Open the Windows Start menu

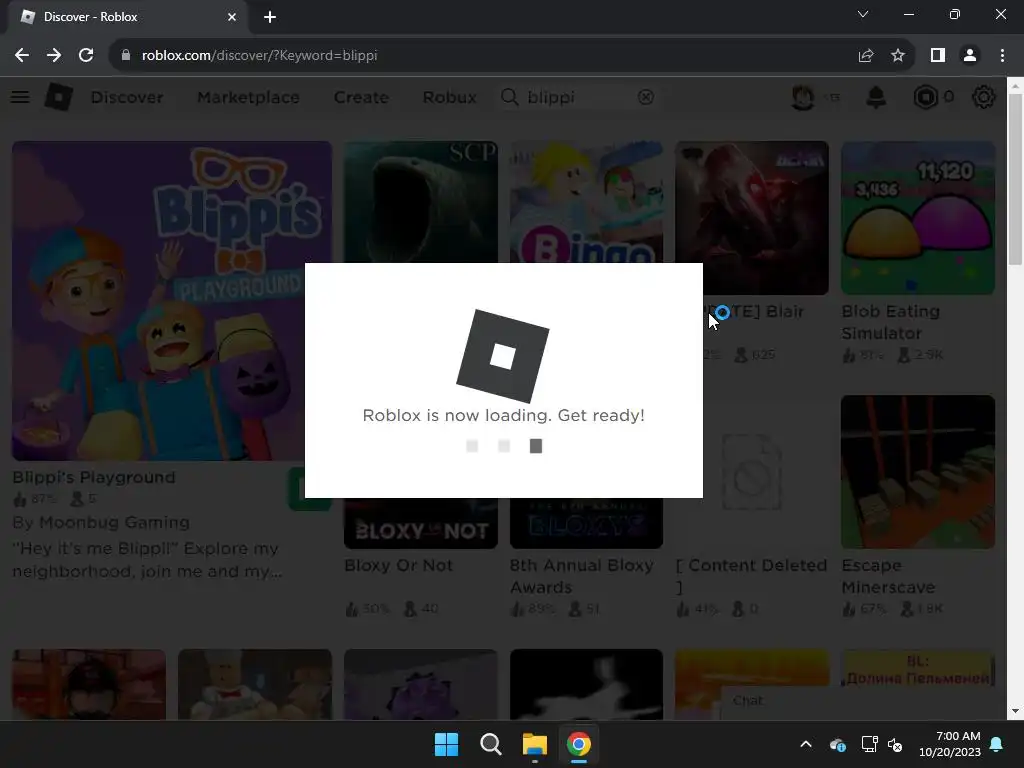[447, 744]
